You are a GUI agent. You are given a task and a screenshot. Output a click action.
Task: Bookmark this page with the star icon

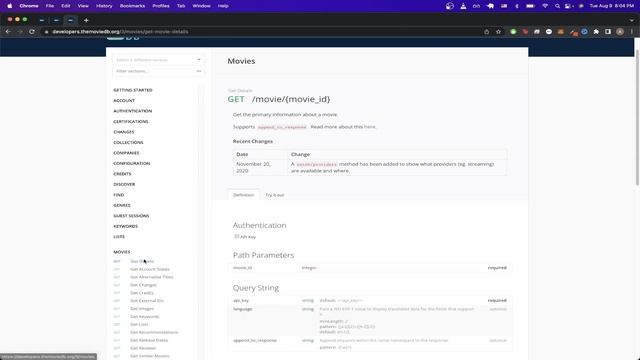(x=498, y=31)
